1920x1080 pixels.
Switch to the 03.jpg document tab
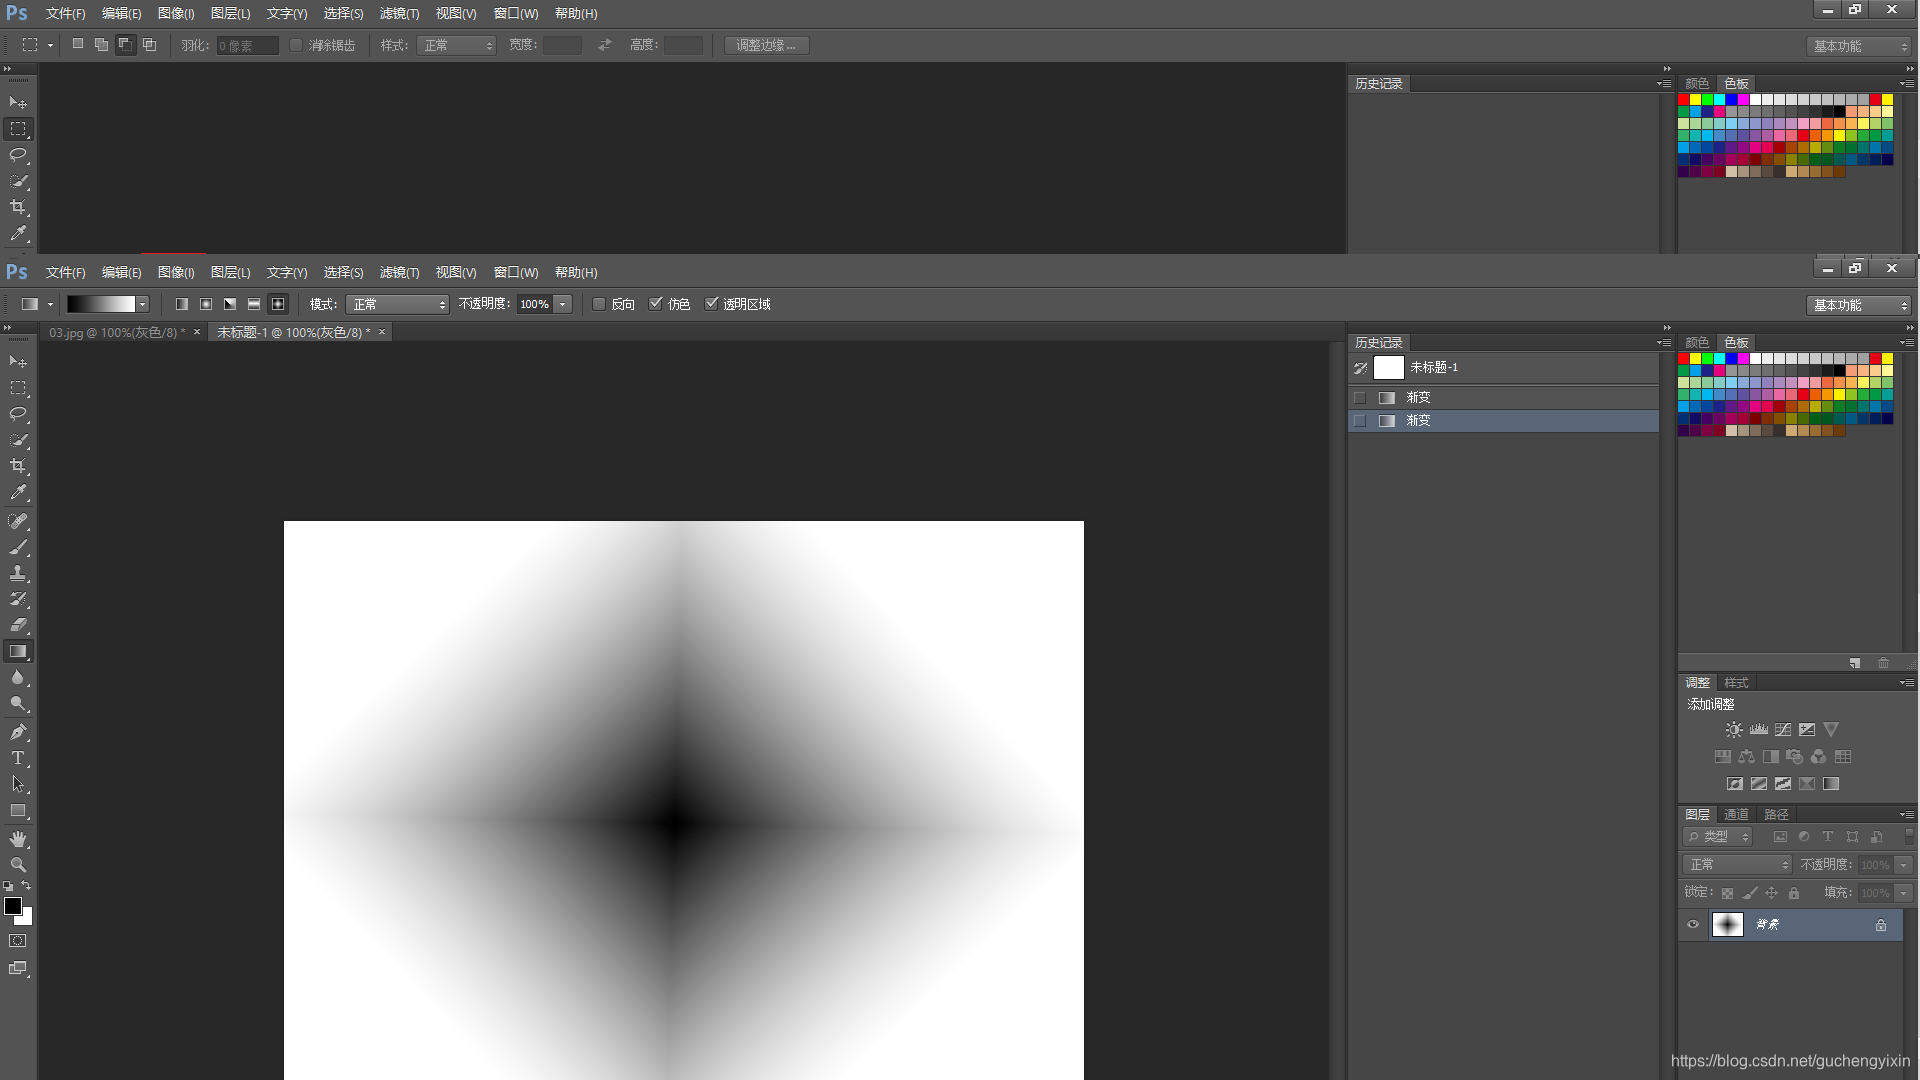tap(117, 332)
